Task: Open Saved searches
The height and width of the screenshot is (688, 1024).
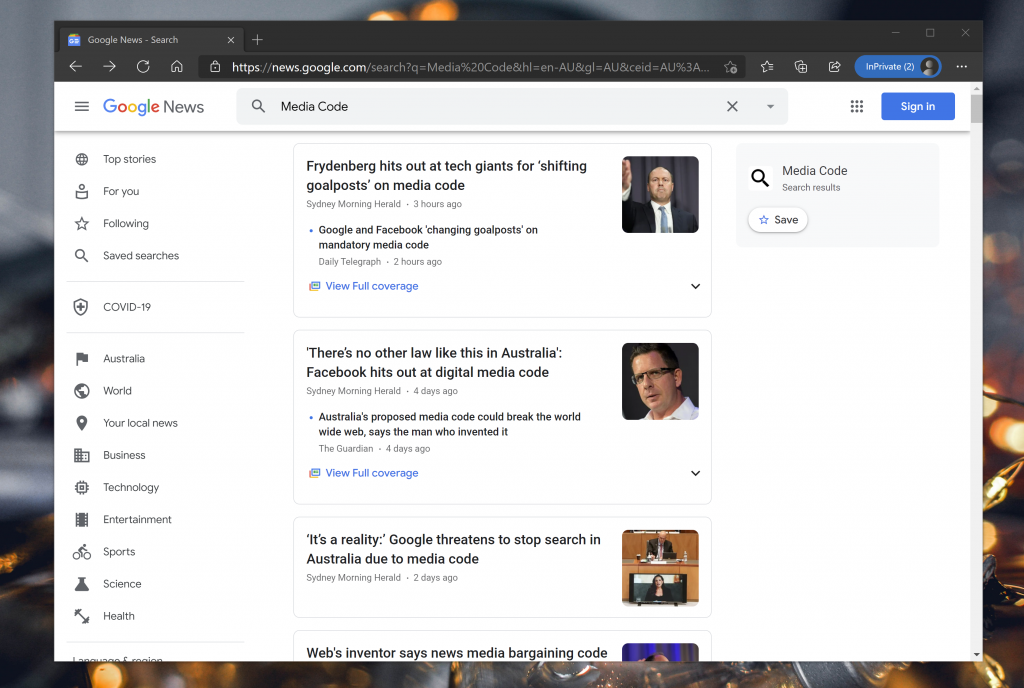Action: tap(141, 255)
